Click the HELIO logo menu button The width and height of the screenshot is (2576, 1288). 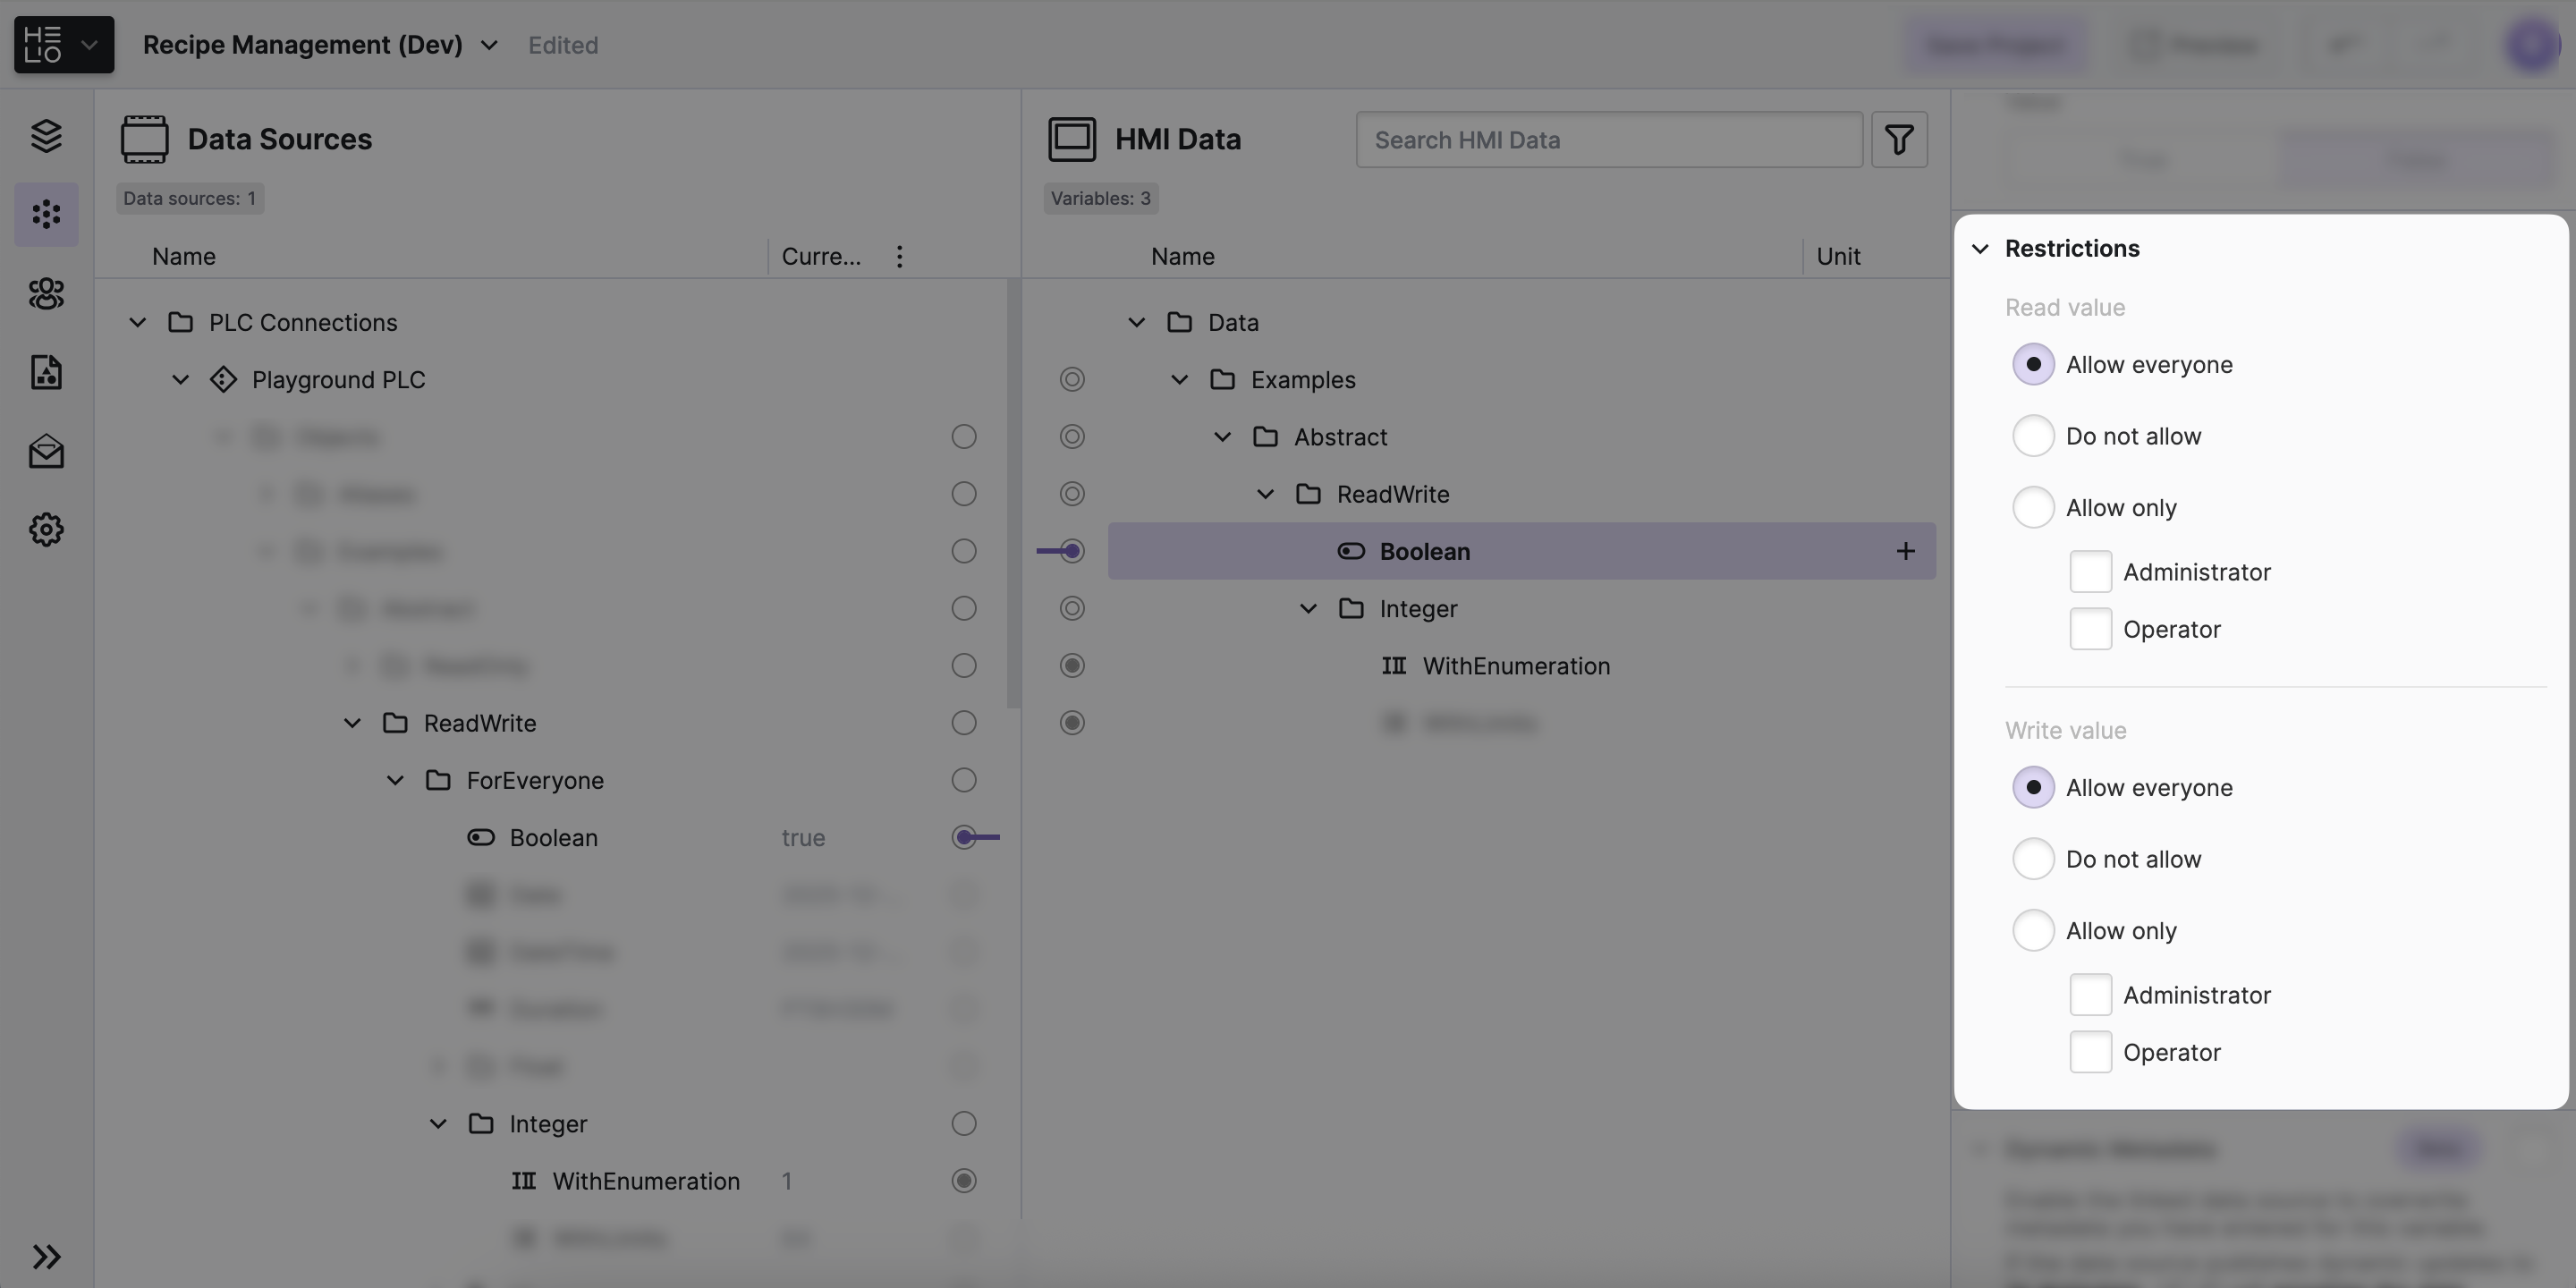tap(63, 44)
